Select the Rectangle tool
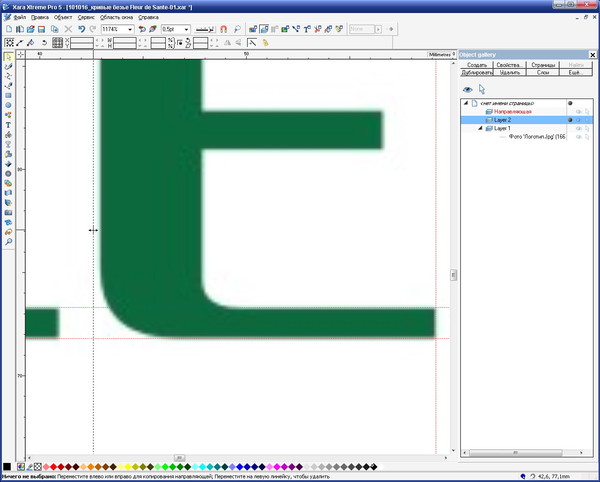 point(8,96)
